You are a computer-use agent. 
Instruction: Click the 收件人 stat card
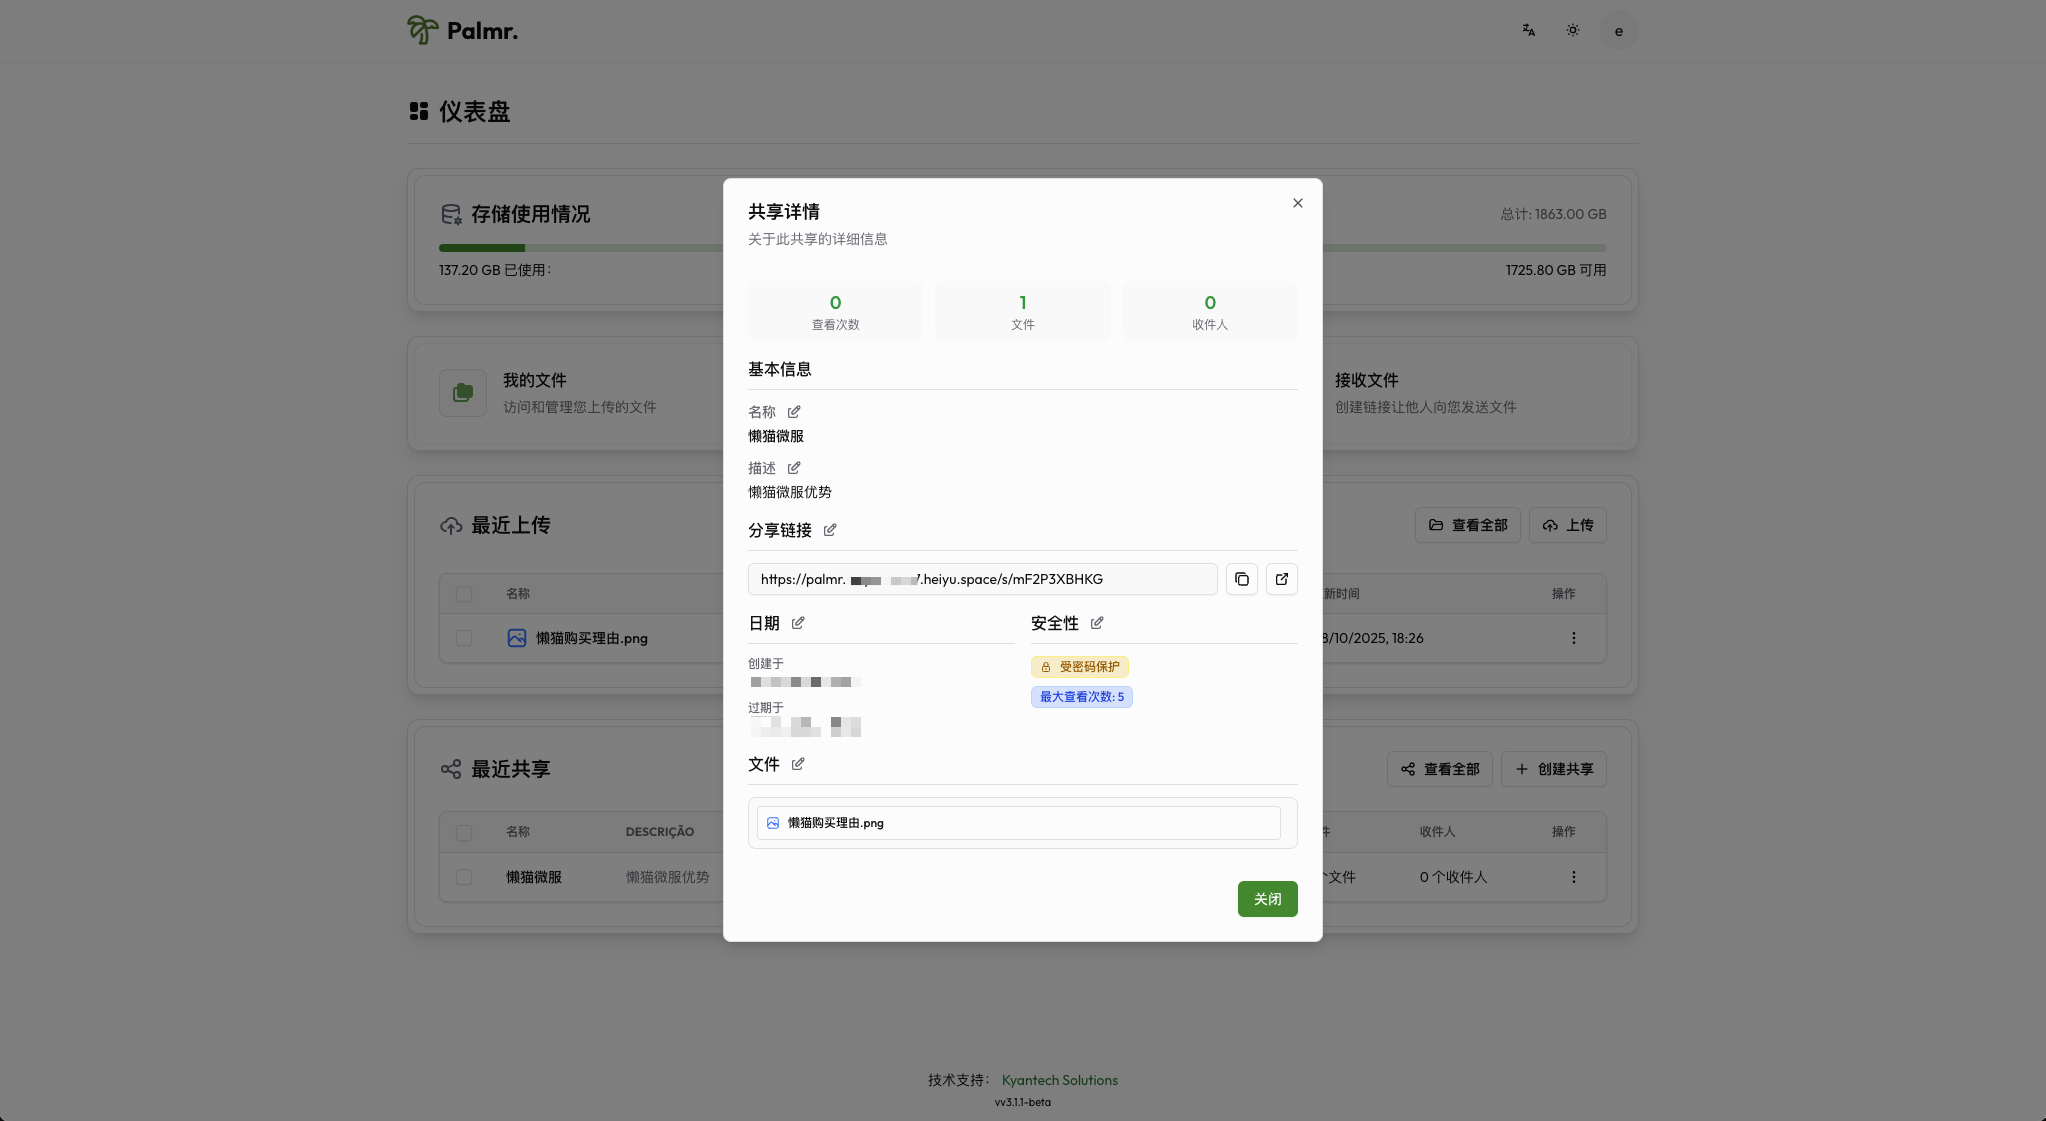pyautogui.click(x=1210, y=311)
